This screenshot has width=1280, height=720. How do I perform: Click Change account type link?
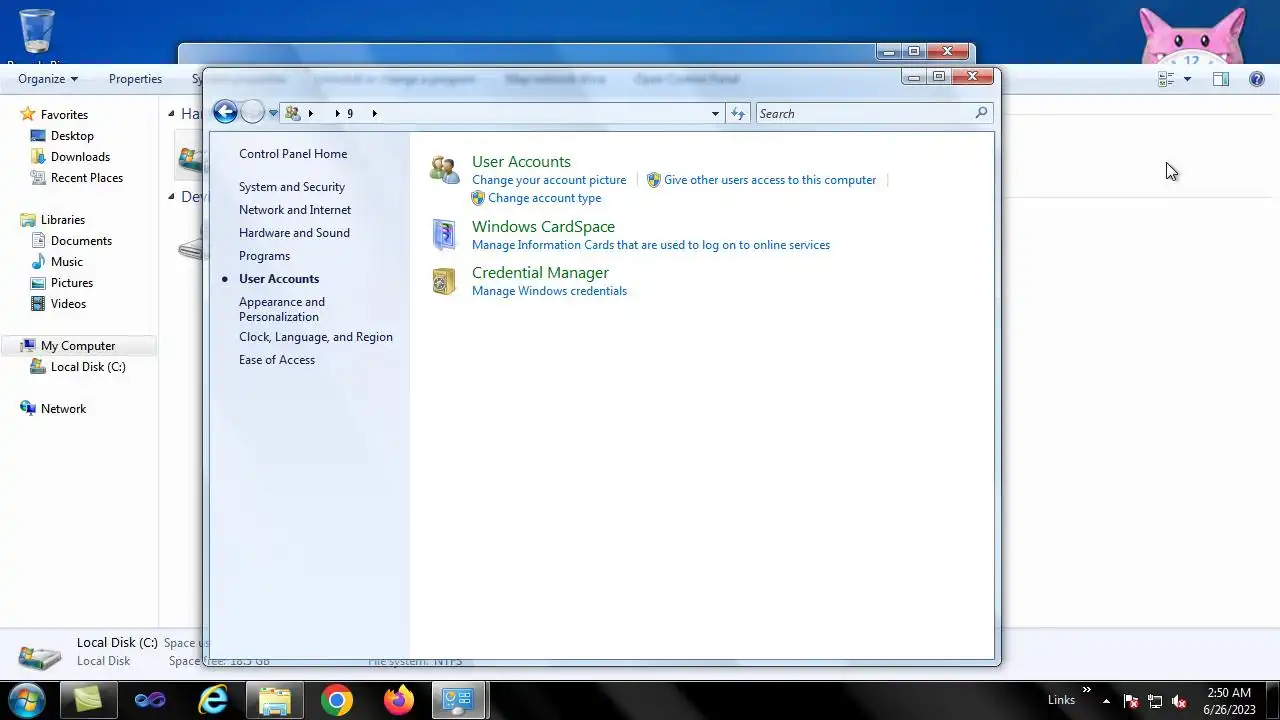(544, 198)
